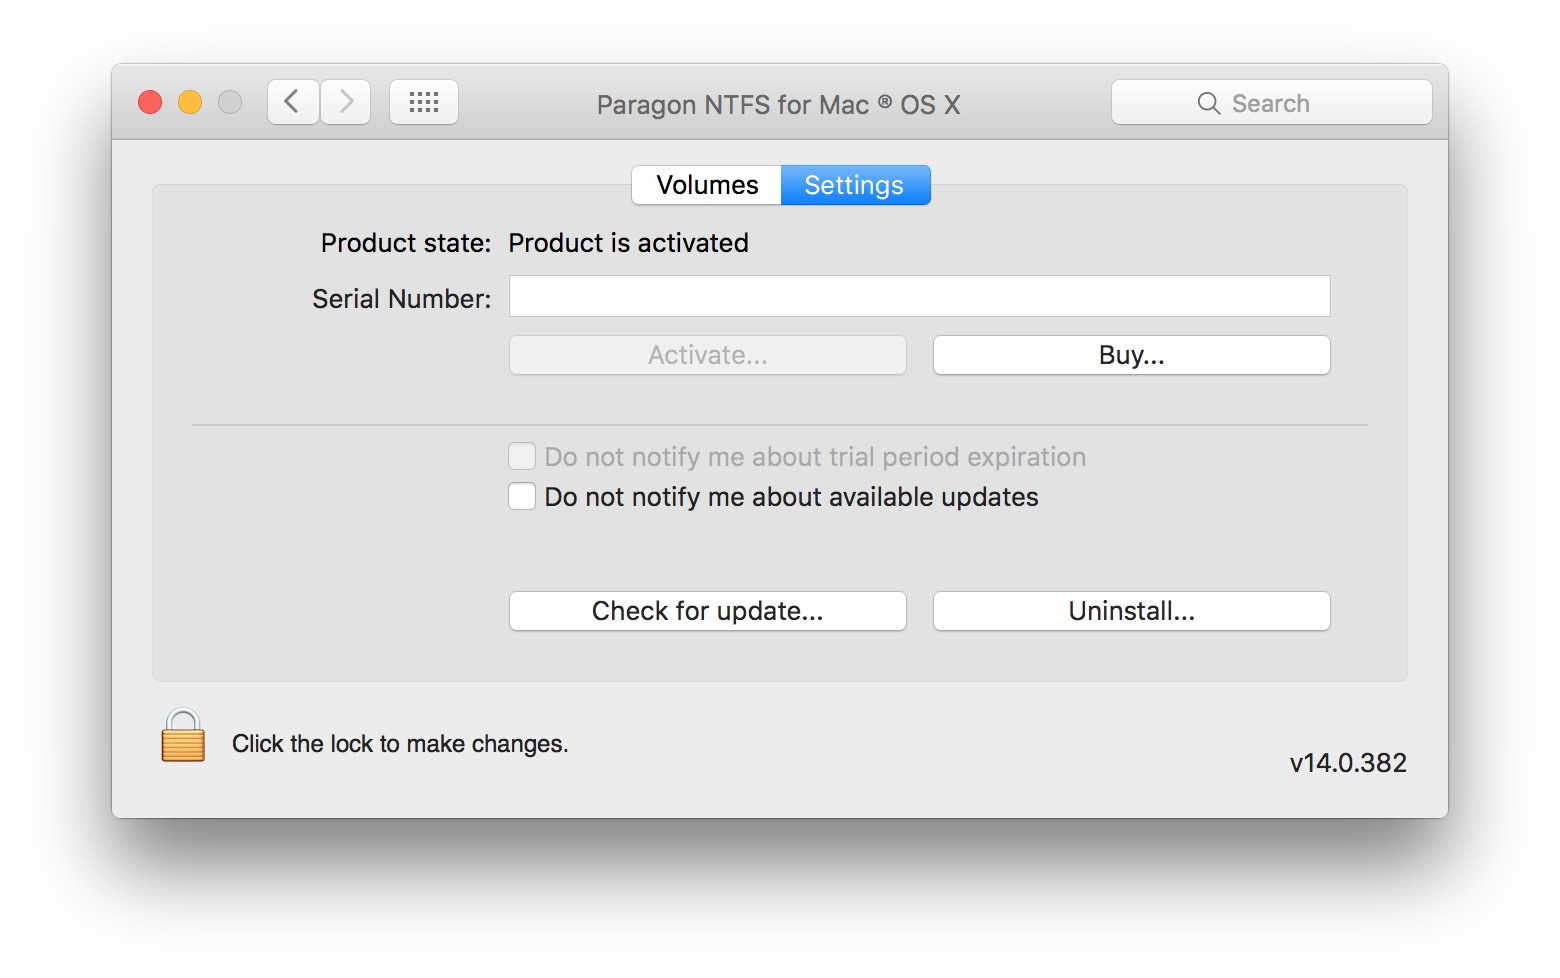Click the Search field in toolbar
This screenshot has width=1560, height=978.
(x=1272, y=103)
